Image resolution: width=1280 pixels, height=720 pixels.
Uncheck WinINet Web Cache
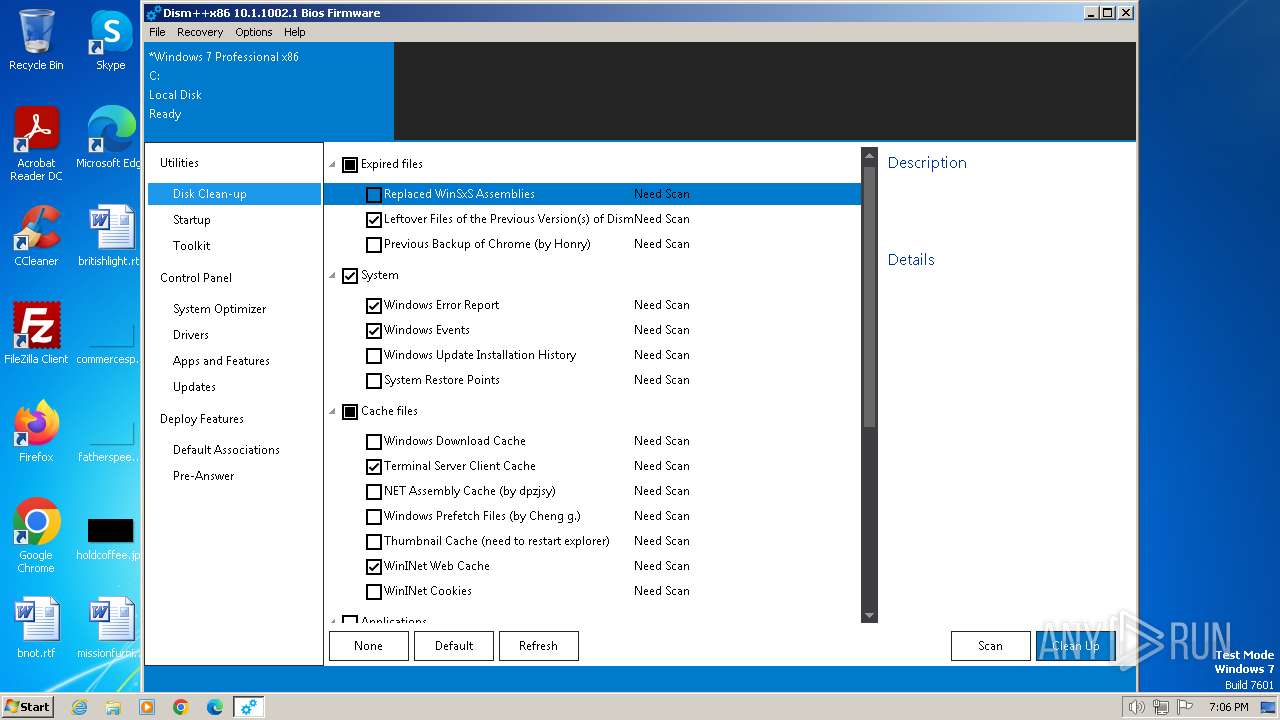[x=374, y=567]
